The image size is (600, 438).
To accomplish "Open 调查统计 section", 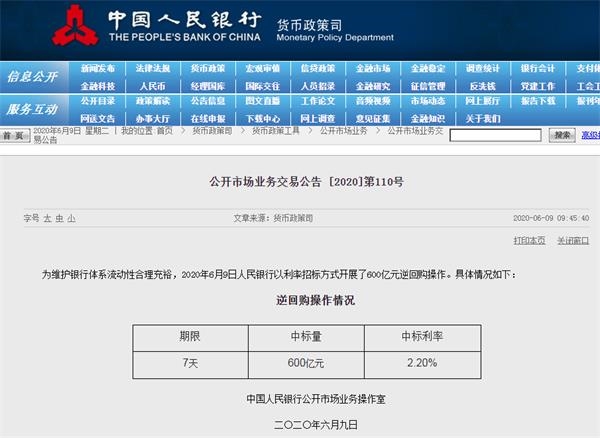I will [x=483, y=68].
